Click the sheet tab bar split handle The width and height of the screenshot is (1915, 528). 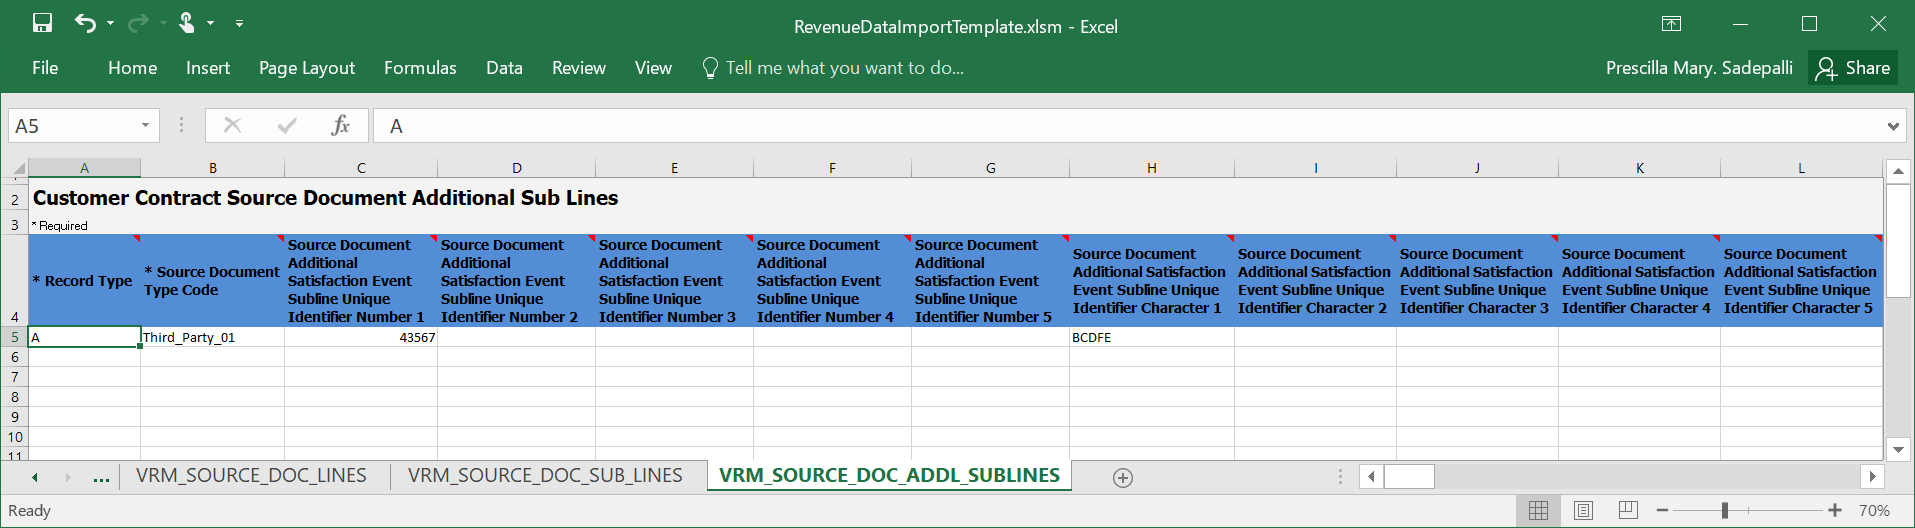coord(1340,477)
